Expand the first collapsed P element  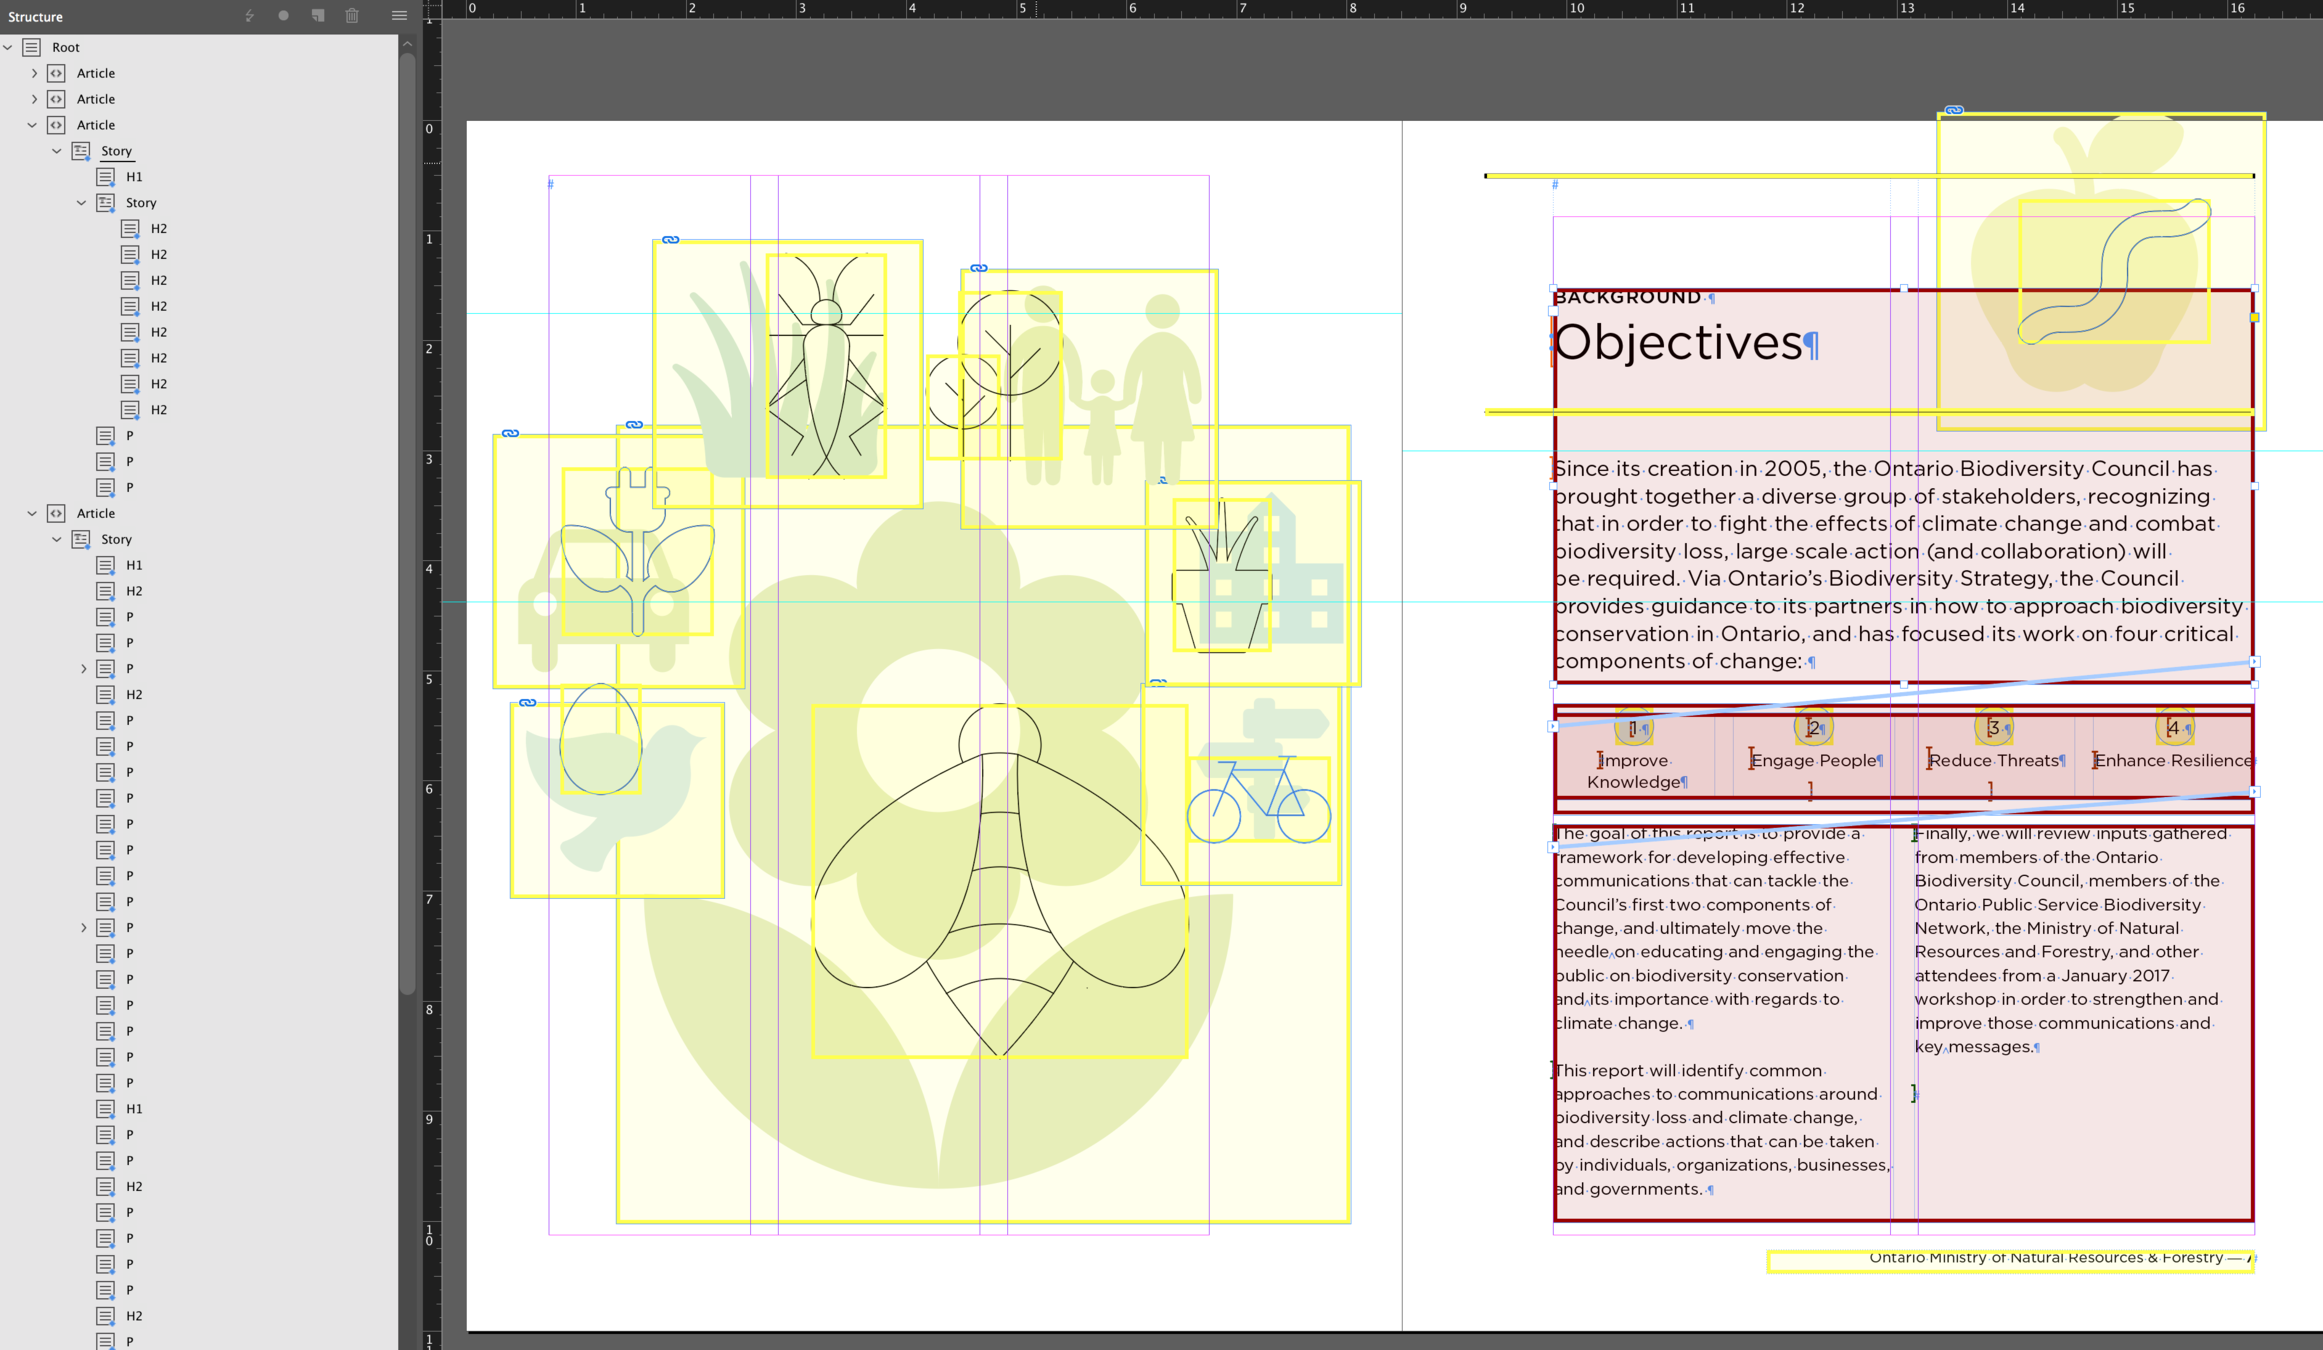84,669
